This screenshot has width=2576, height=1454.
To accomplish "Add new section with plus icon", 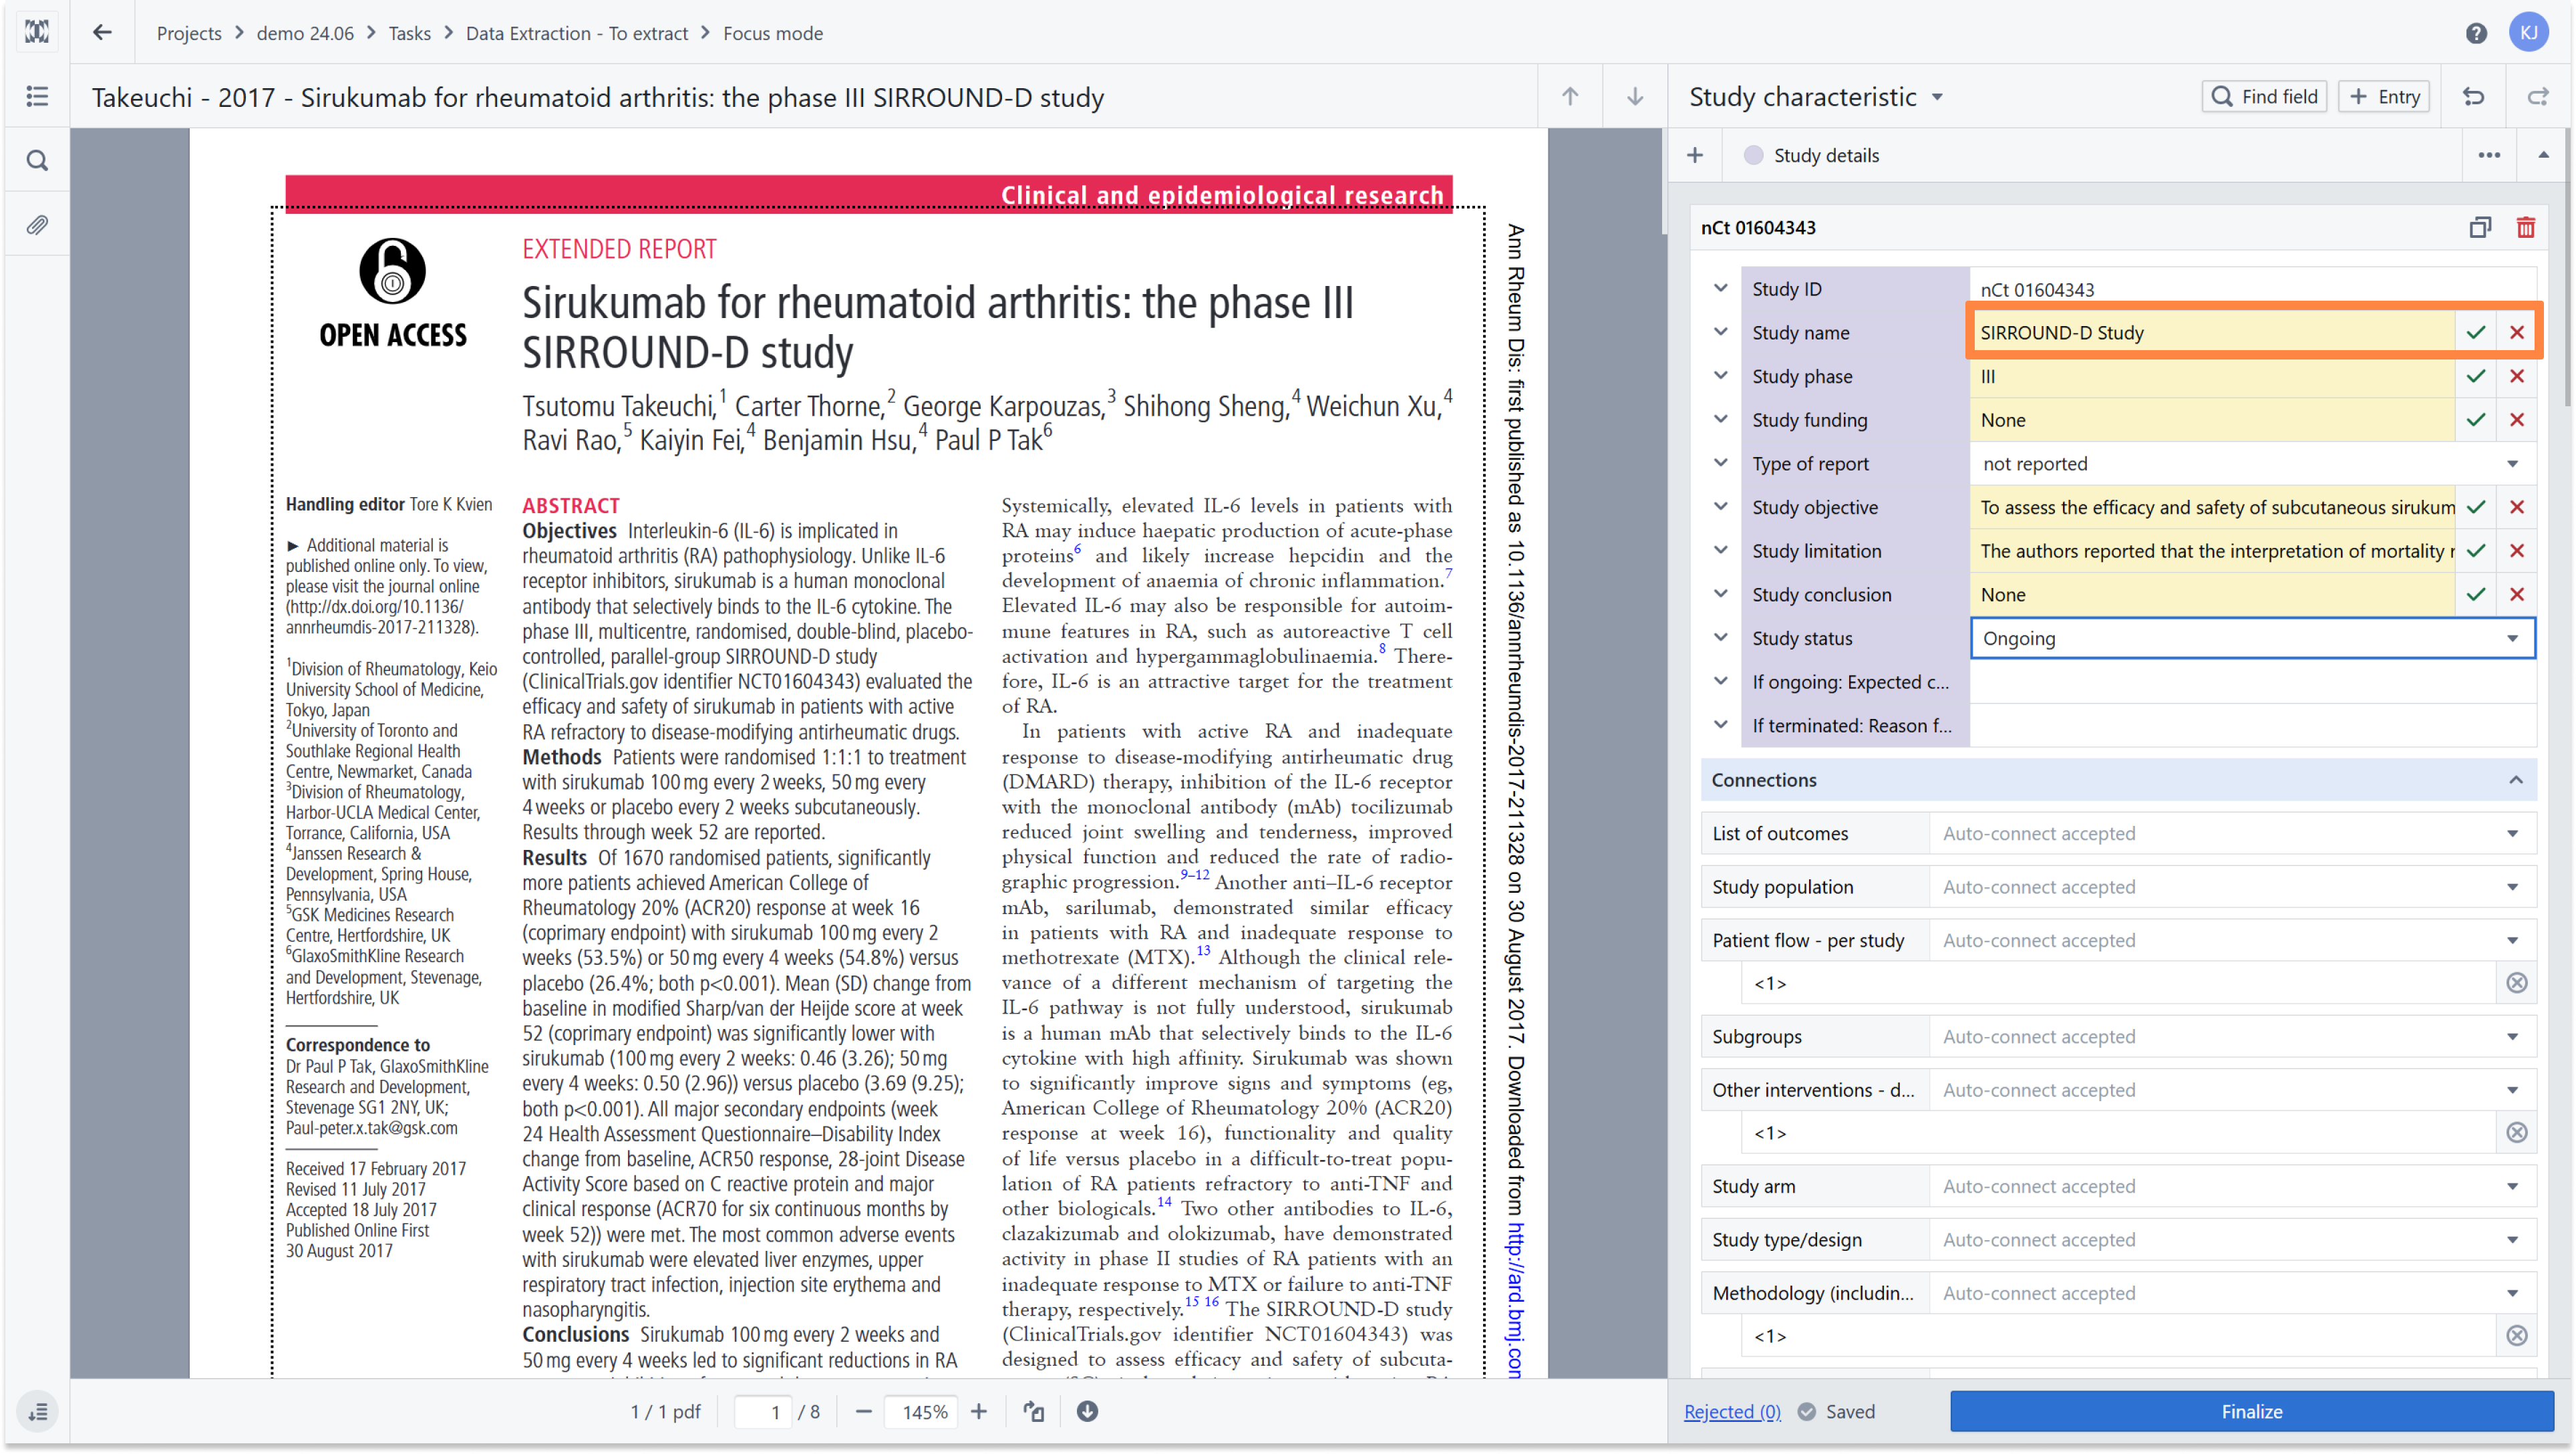I will [x=1695, y=155].
